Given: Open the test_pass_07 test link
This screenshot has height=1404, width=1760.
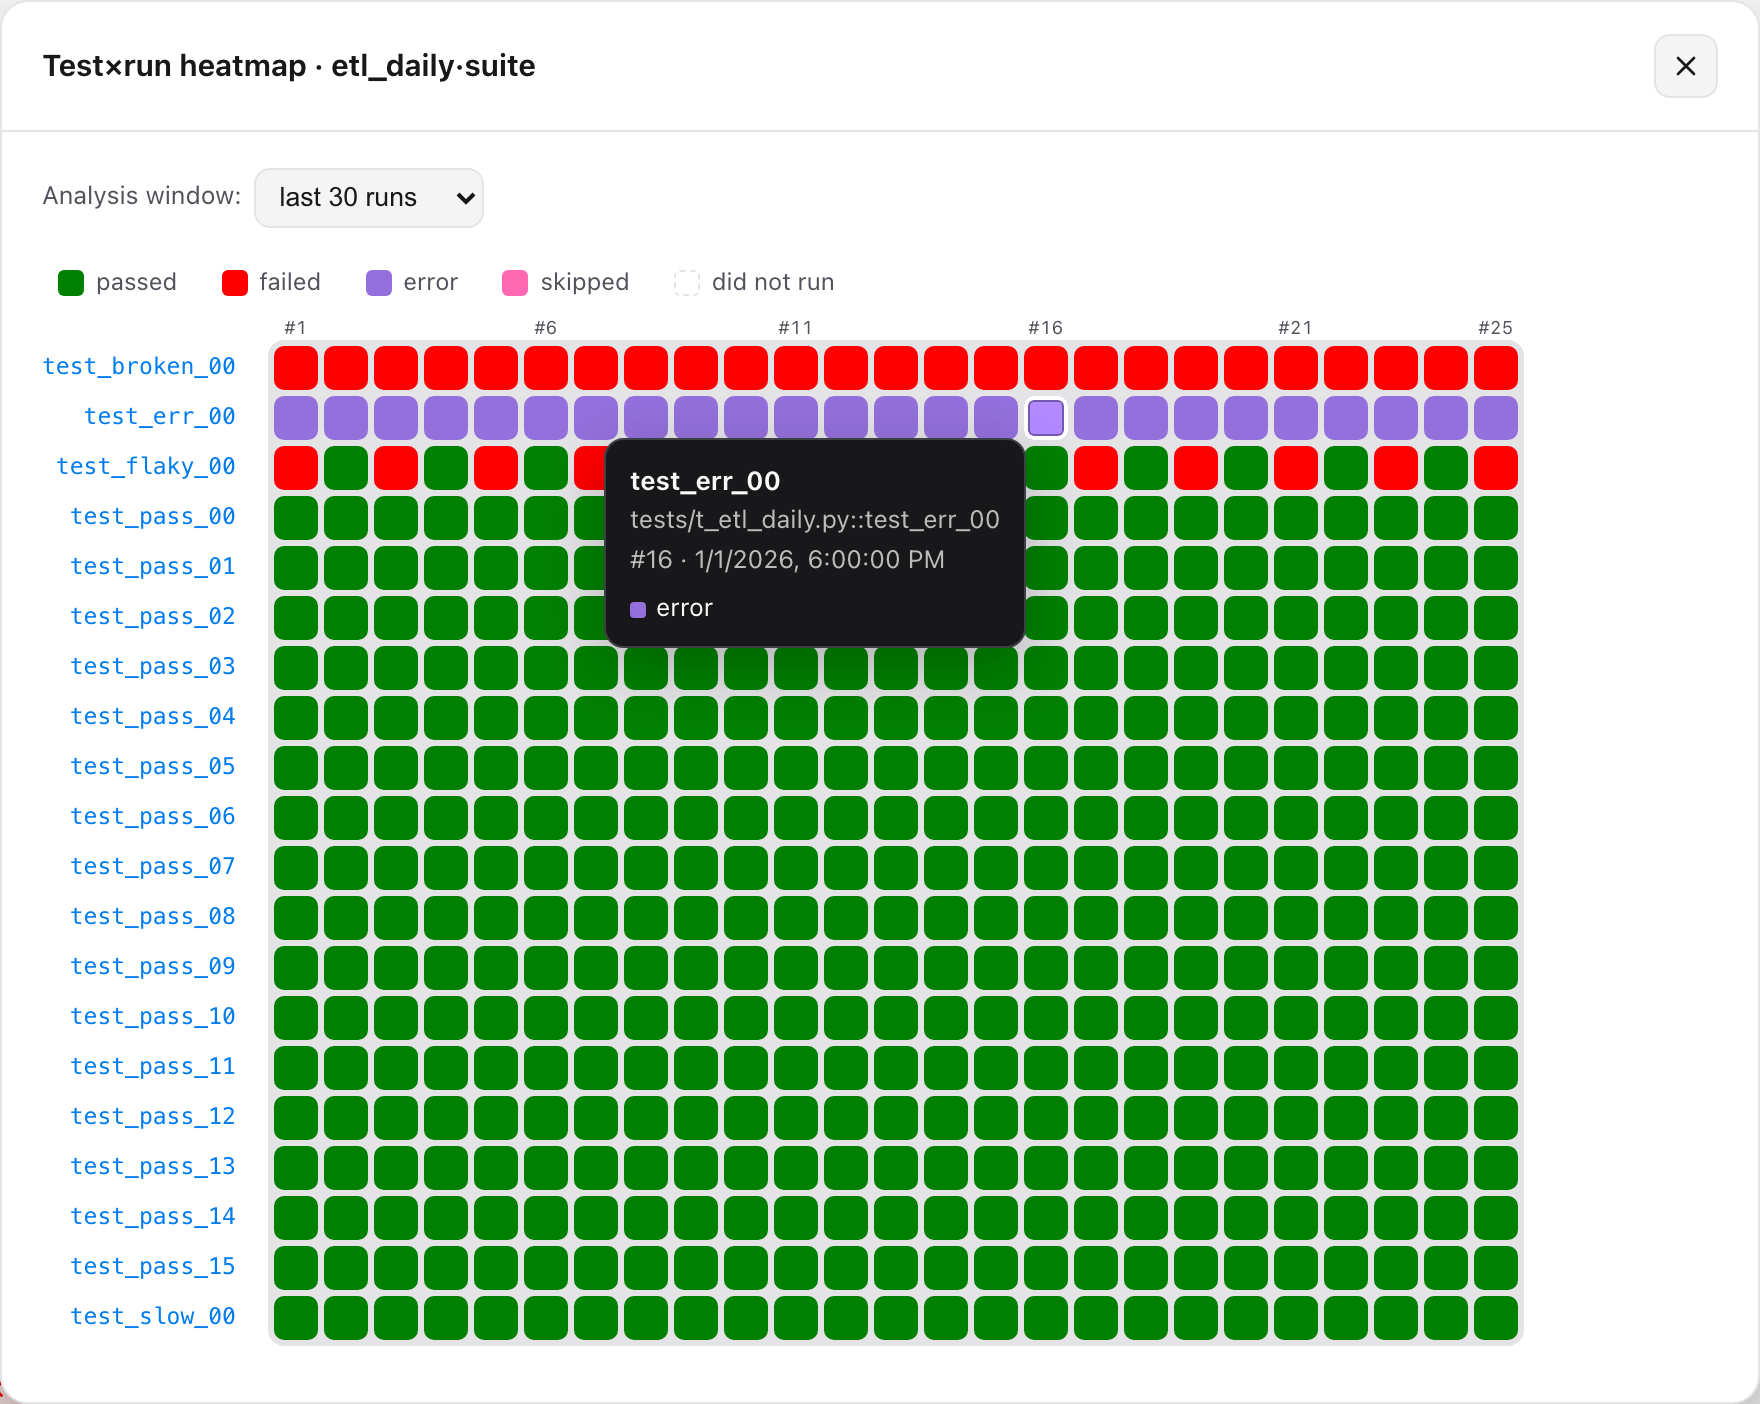Looking at the screenshot, I should (153, 867).
